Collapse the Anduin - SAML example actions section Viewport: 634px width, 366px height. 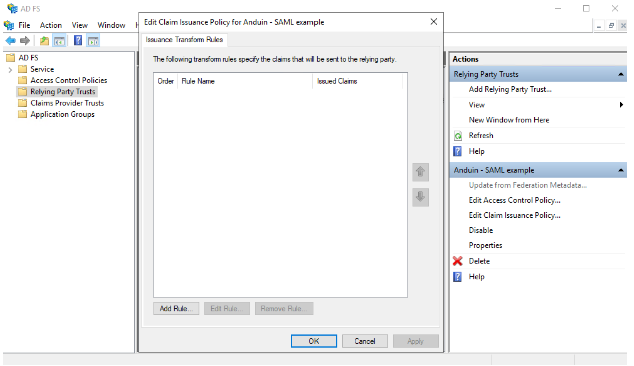pos(621,170)
